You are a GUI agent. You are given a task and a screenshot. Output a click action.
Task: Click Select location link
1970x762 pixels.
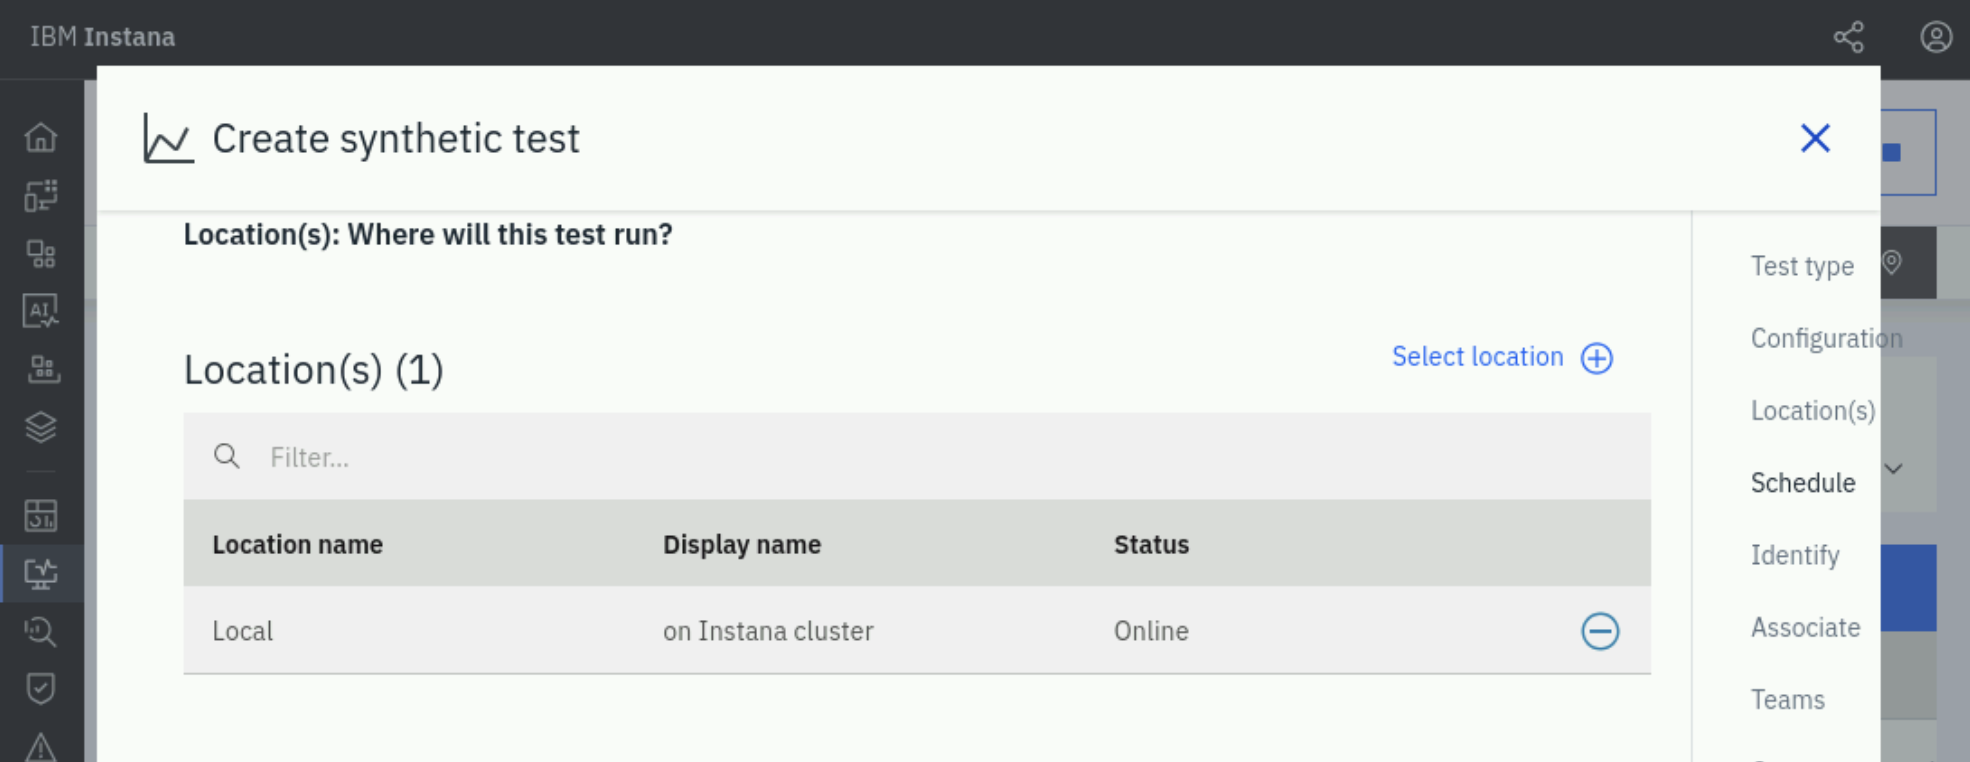1477,357
